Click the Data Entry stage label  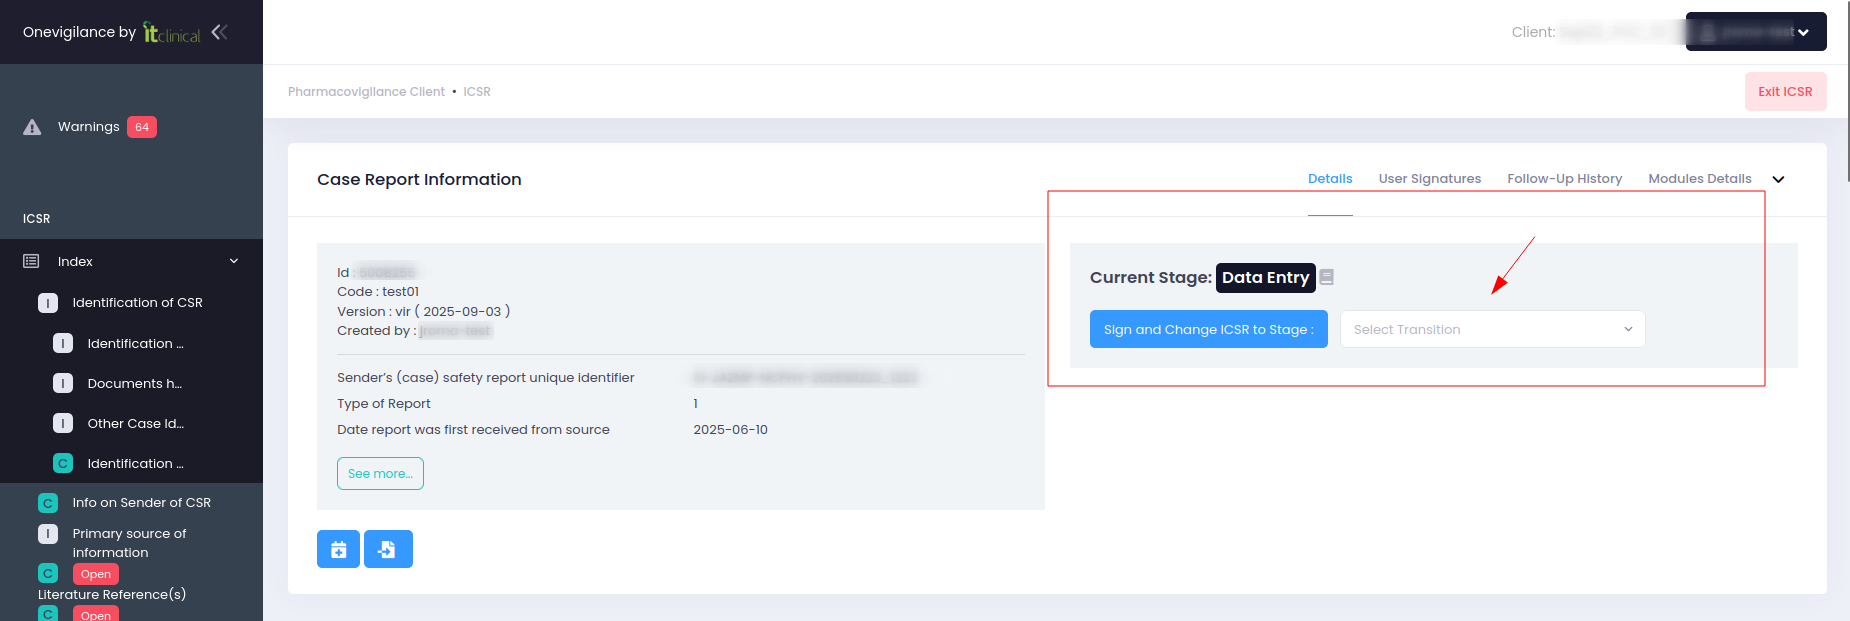coord(1265,277)
